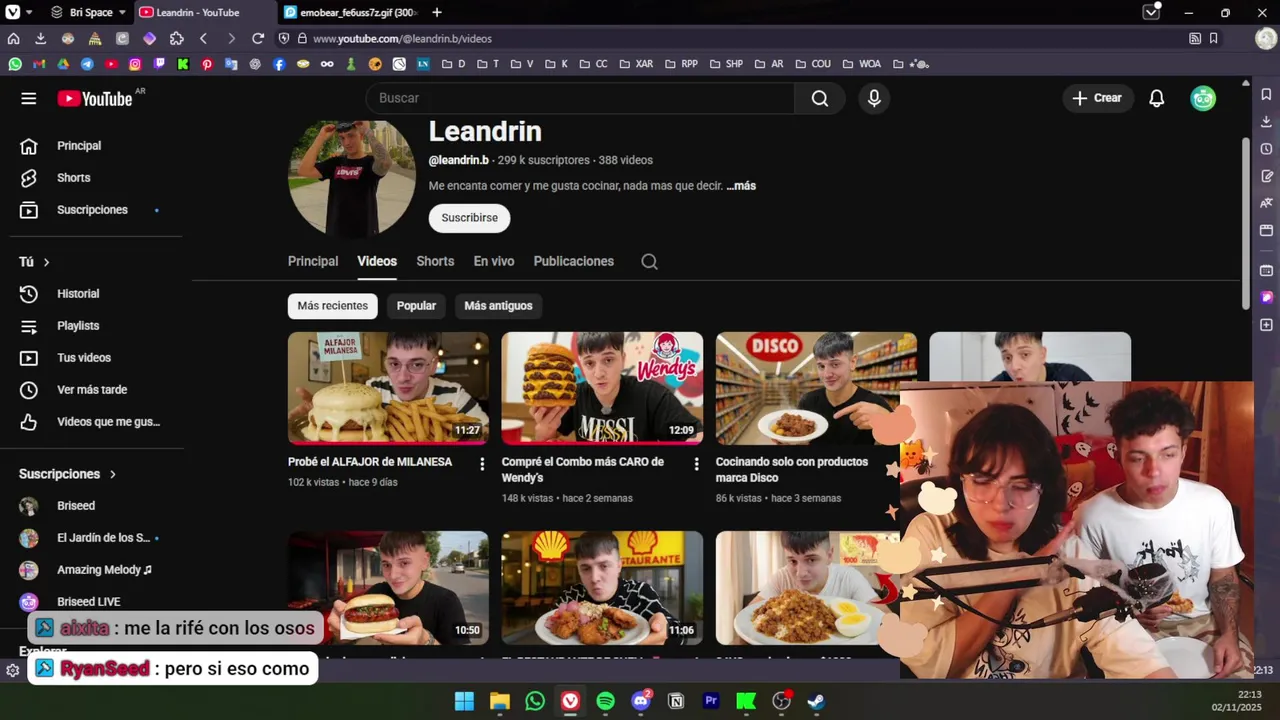Switch to emobear gif browser tab
Viewport: 1280px width, 720px height.
click(352, 12)
